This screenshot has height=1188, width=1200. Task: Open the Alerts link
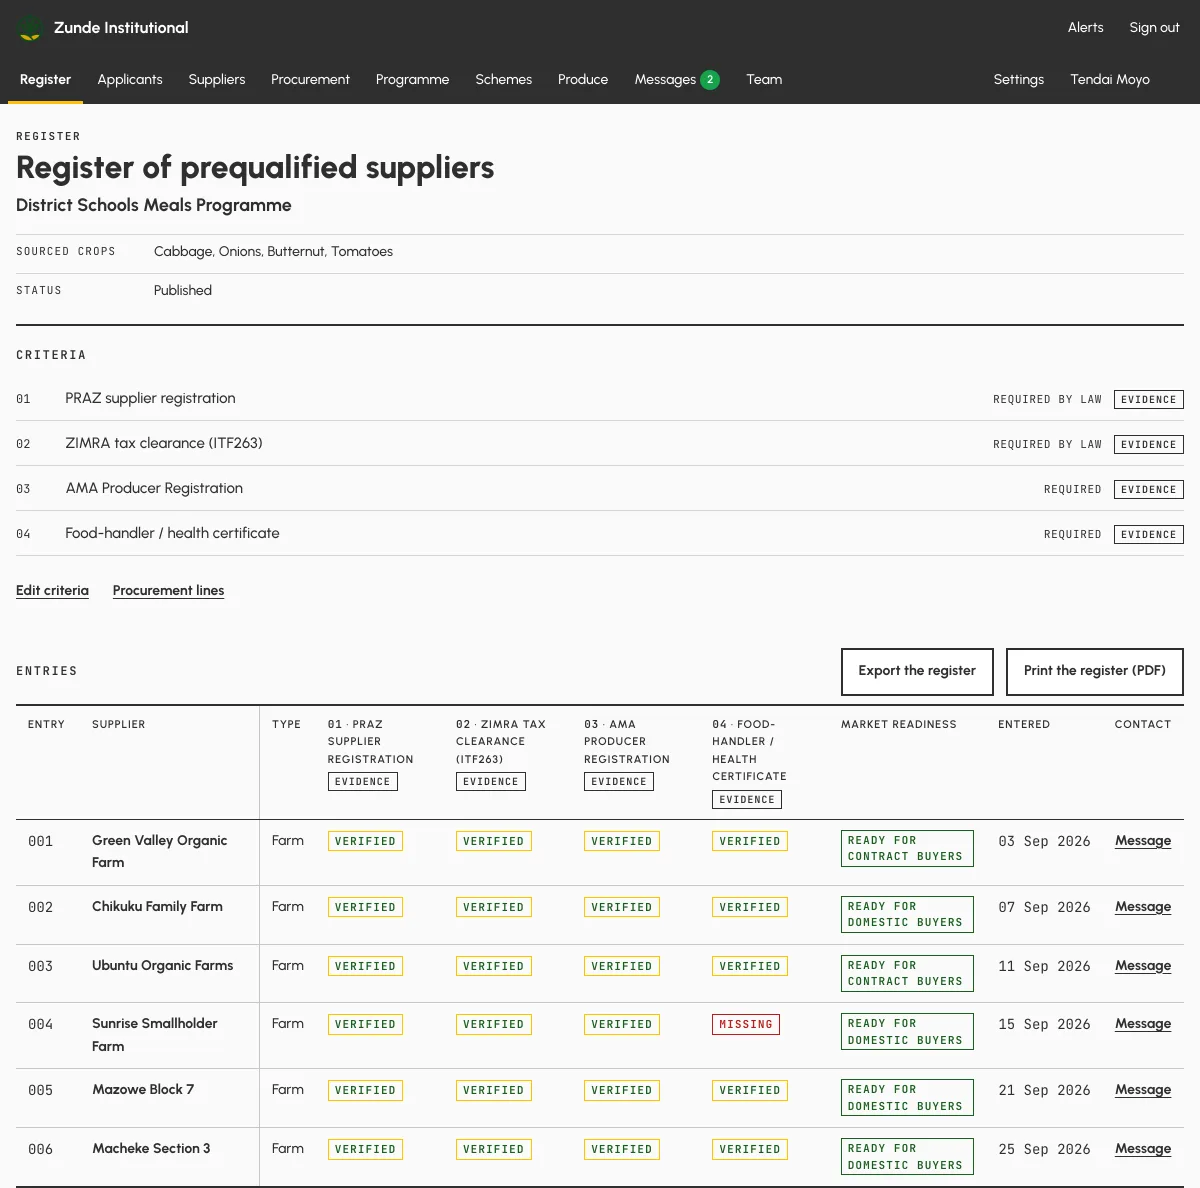[x=1086, y=28]
